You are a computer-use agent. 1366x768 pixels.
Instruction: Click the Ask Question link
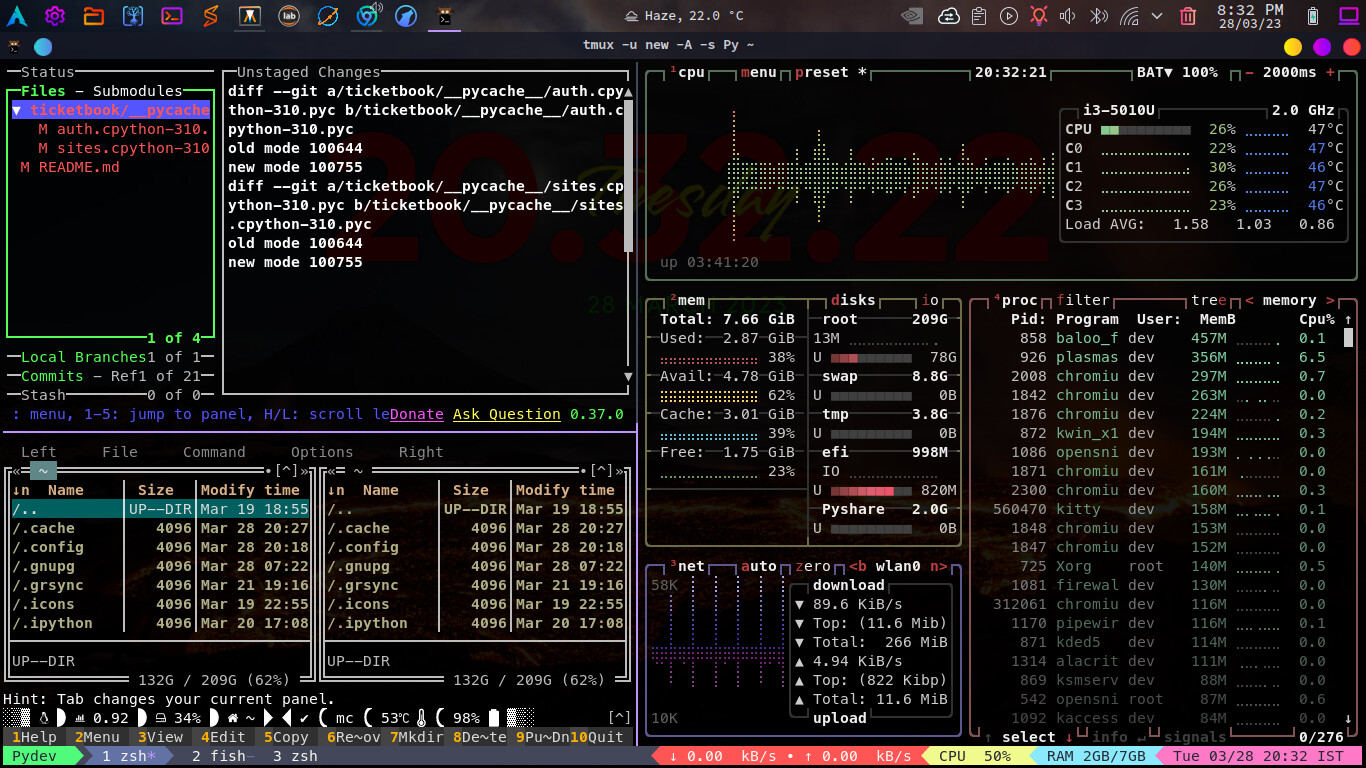(507, 414)
